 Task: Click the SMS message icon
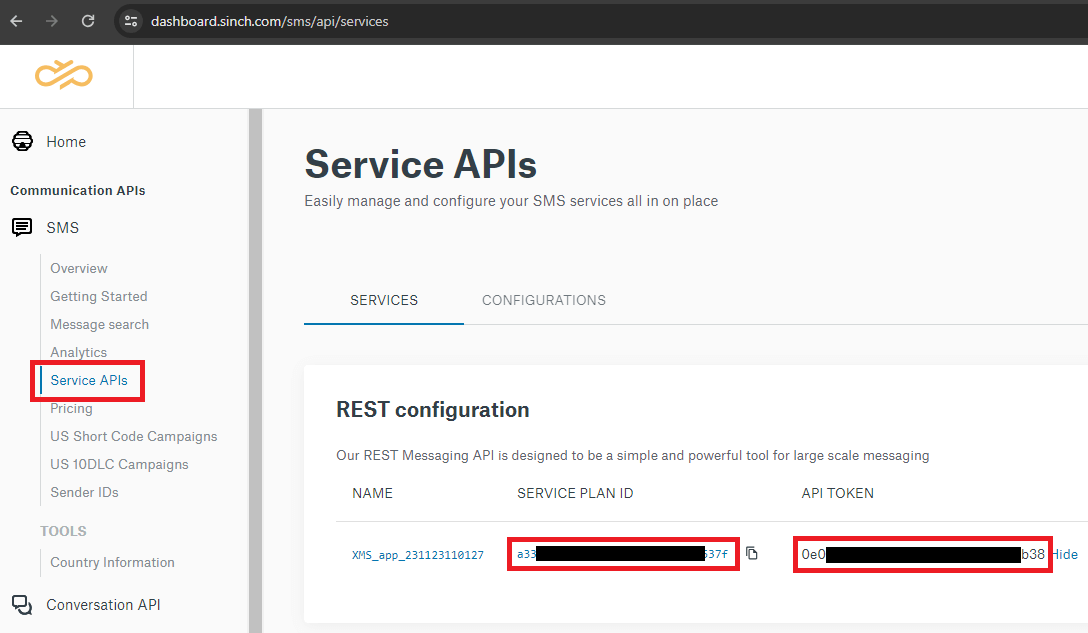[x=22, y=228]
